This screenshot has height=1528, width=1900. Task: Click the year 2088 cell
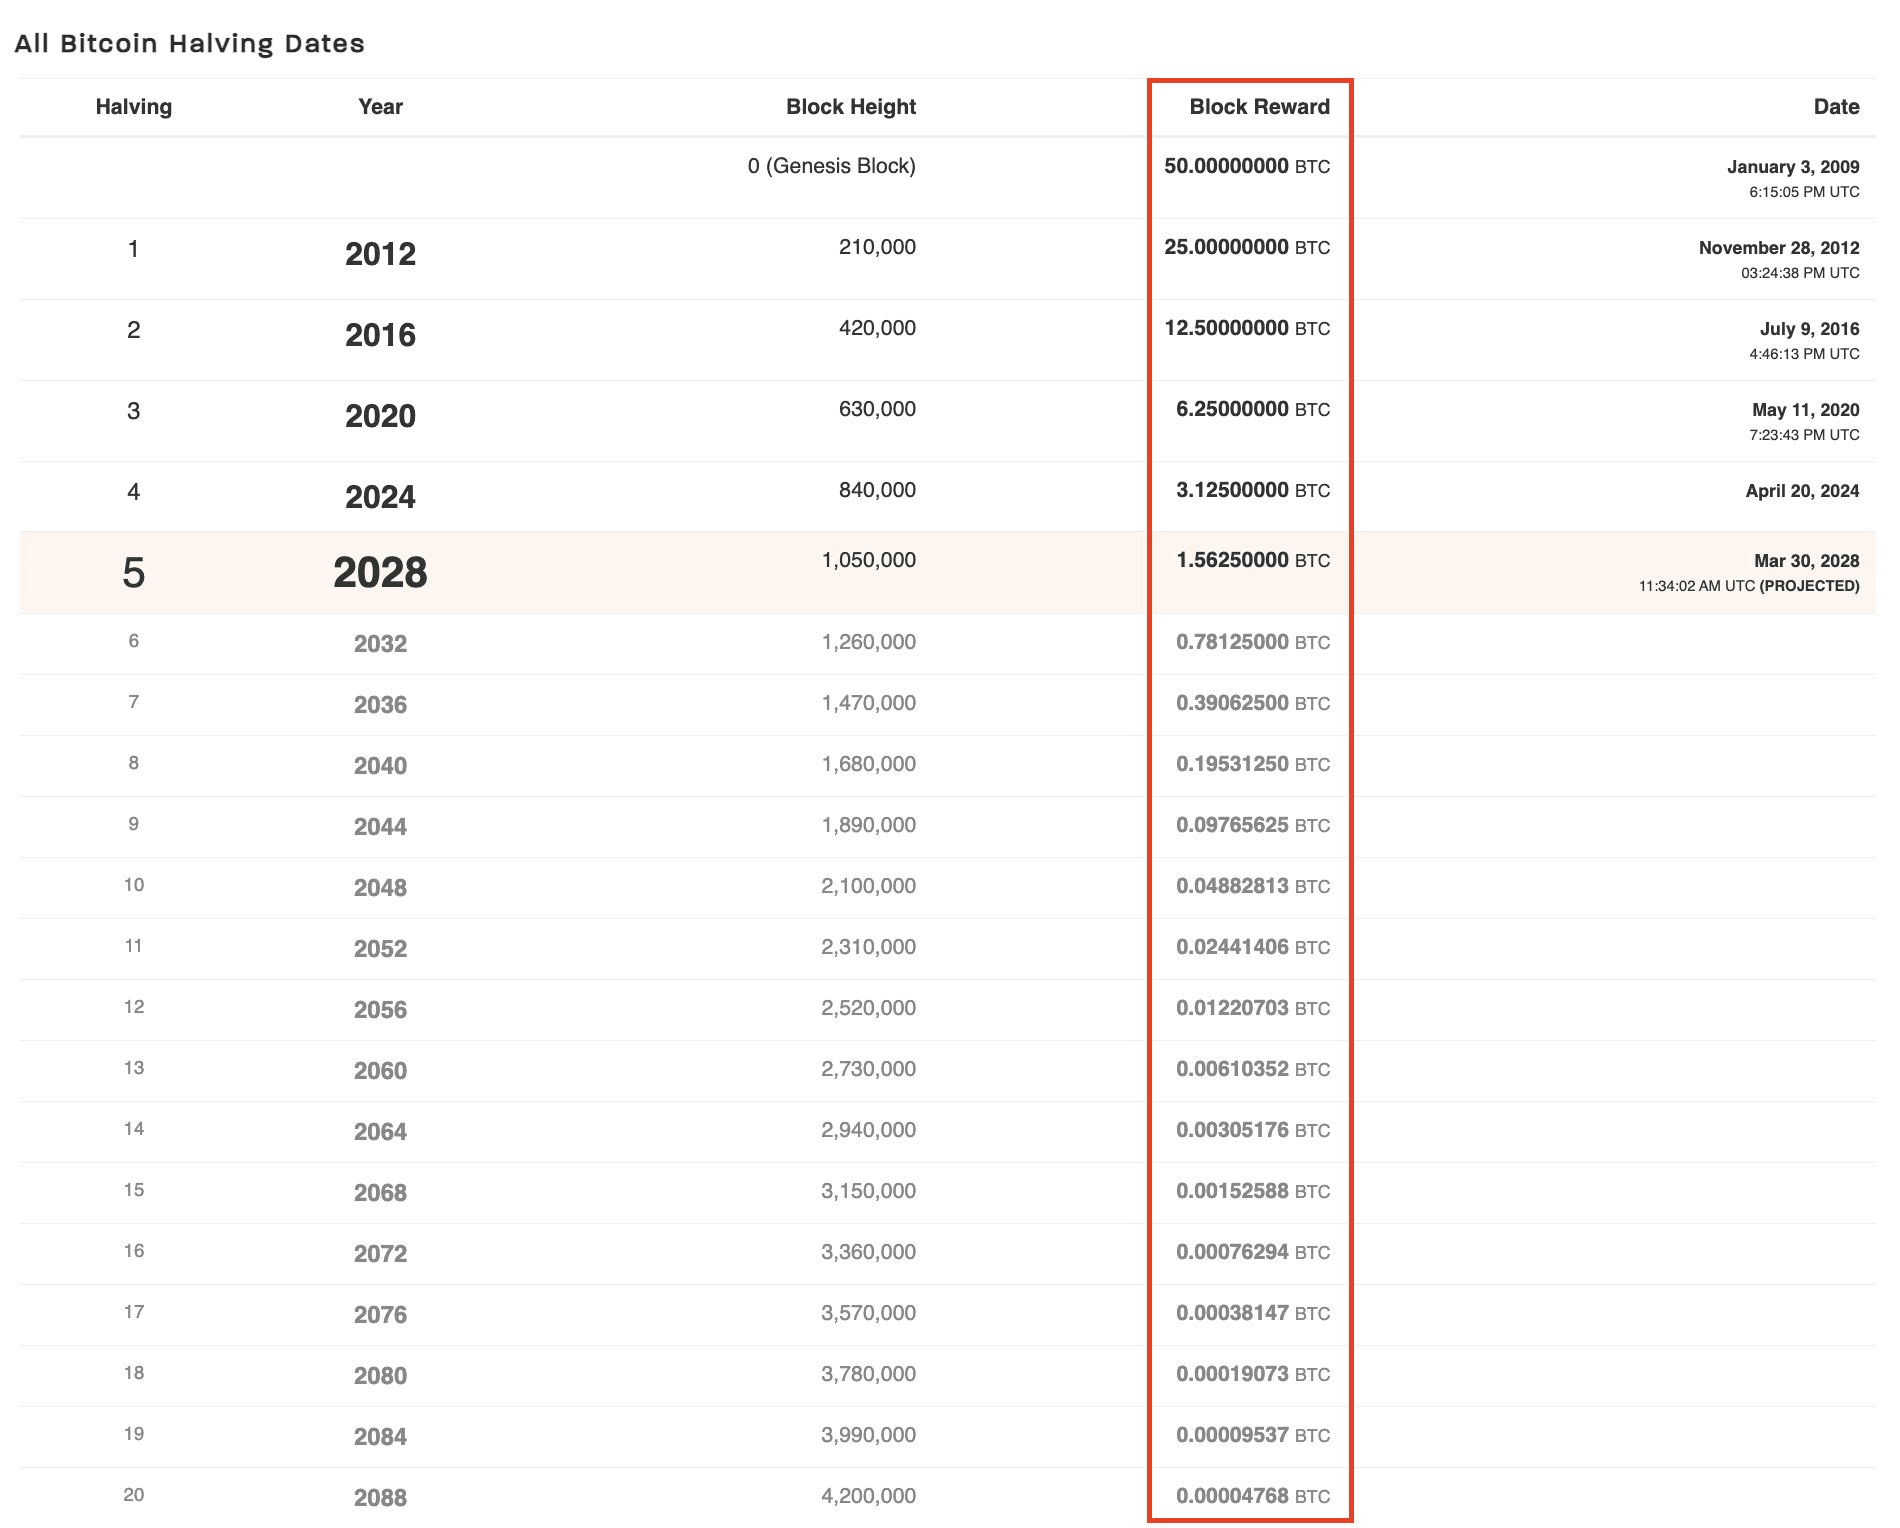point(380,1498)
